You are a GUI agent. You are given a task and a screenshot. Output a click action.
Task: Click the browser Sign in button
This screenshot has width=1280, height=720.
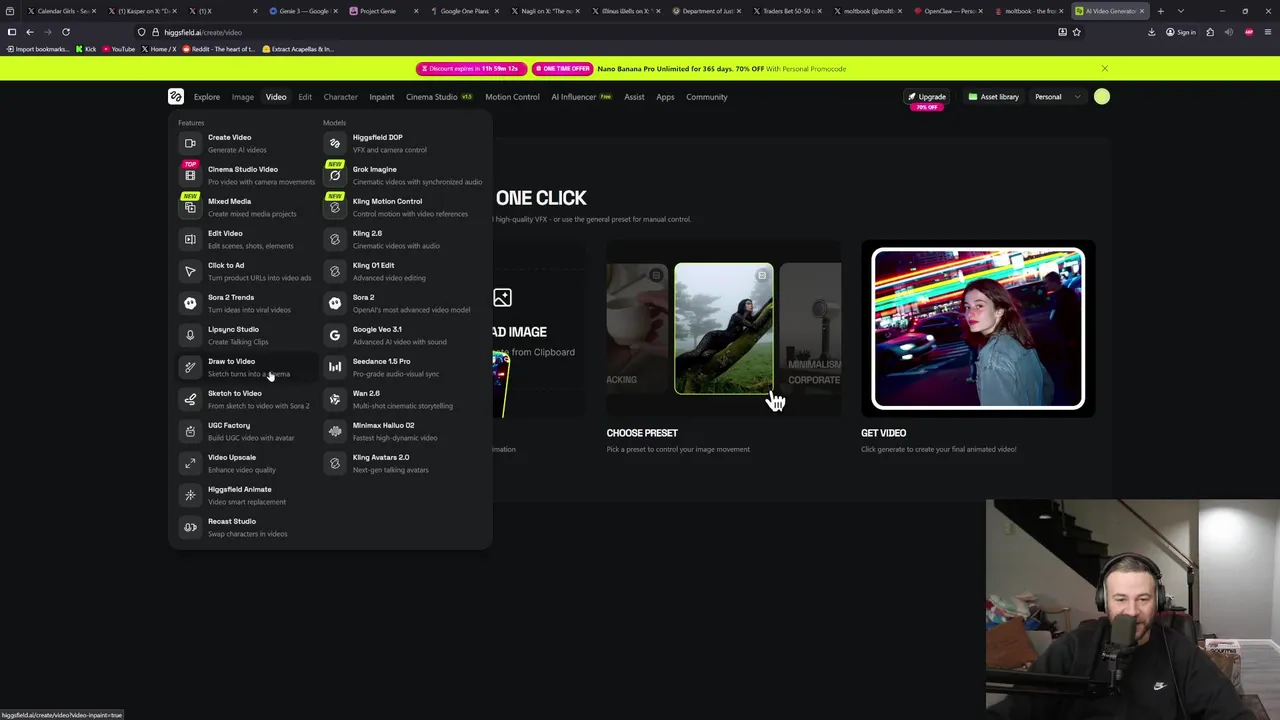point(1181,32)
